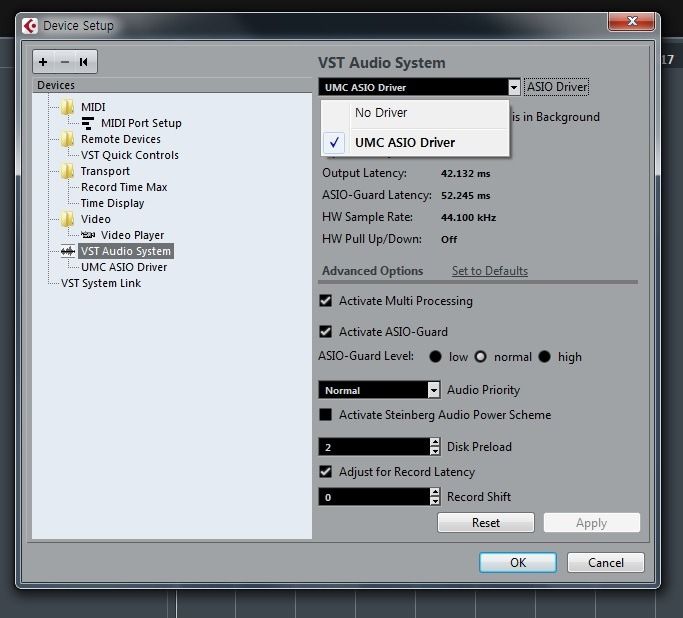683x618 pixels.
Task: Click the Disk Preload value field
Action: click(x=374, y=447)
